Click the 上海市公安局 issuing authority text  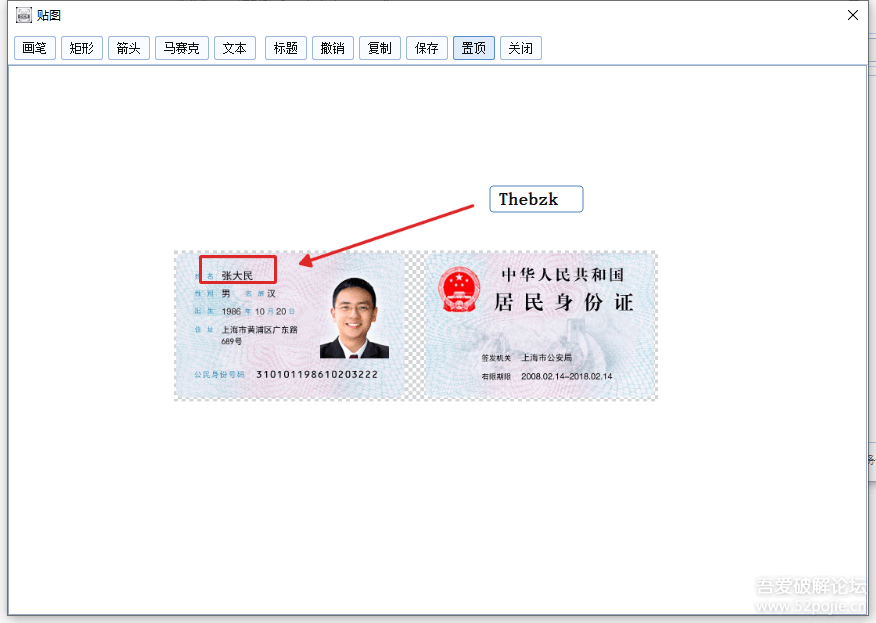pyautogui.click(x=546, y=358)
